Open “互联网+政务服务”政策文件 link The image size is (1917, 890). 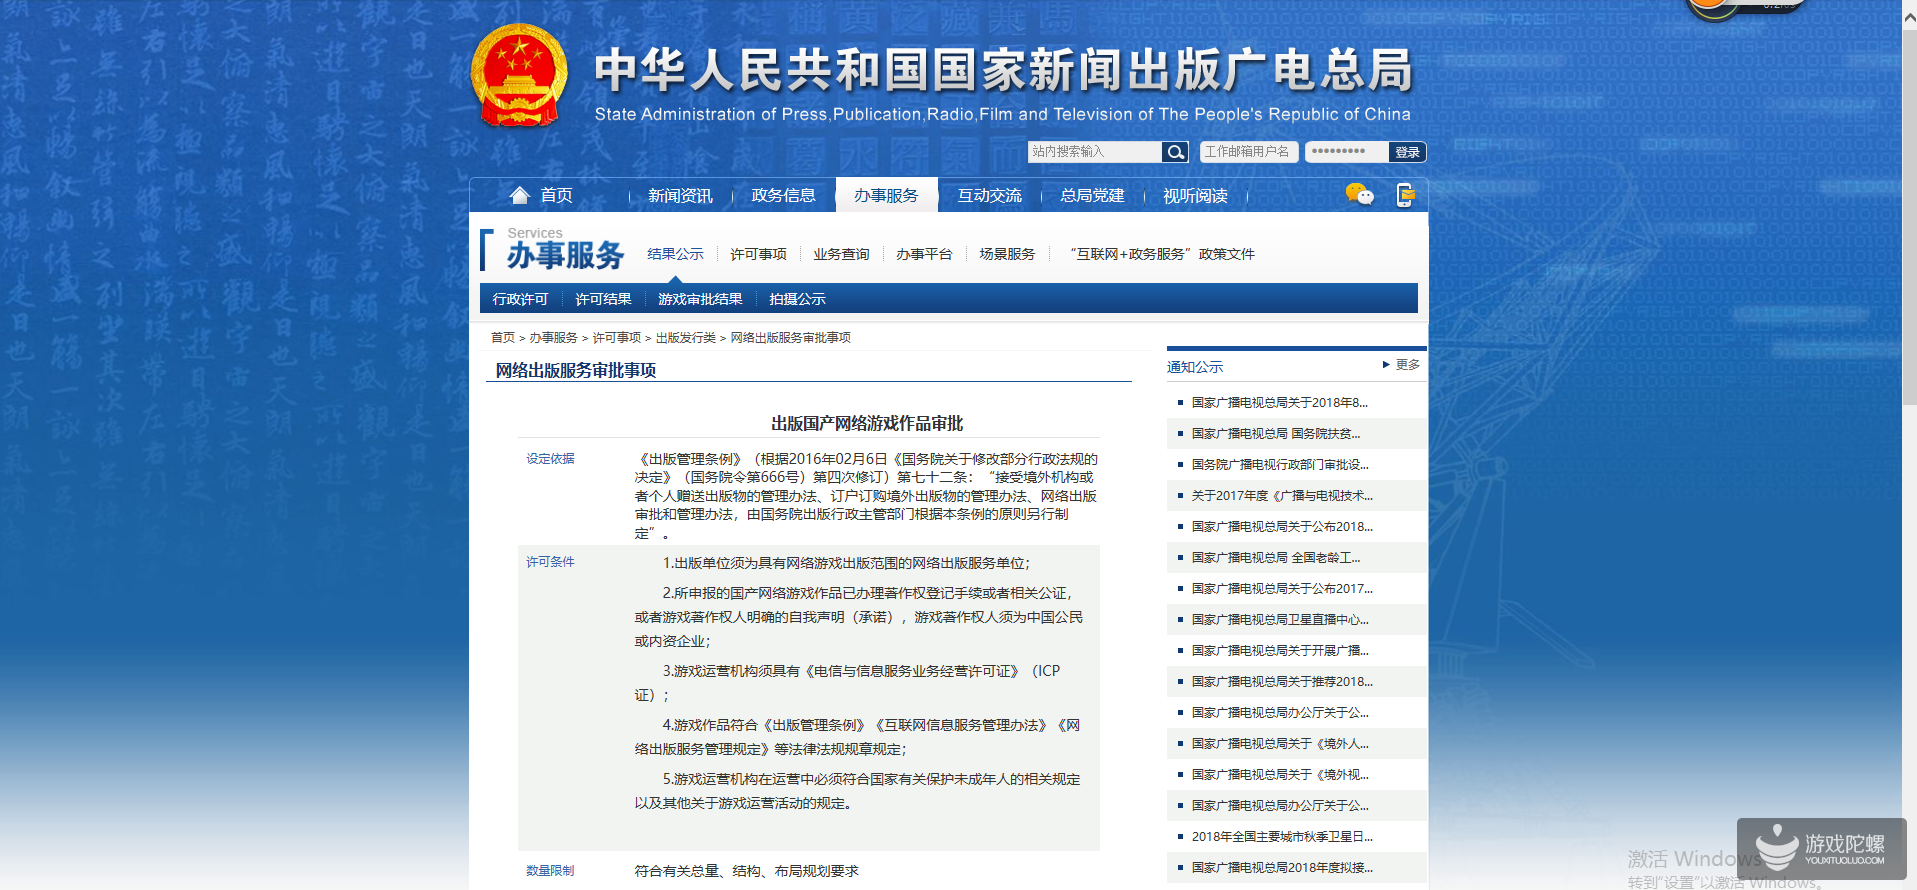pyautogui.click(x=1161, y=254)
